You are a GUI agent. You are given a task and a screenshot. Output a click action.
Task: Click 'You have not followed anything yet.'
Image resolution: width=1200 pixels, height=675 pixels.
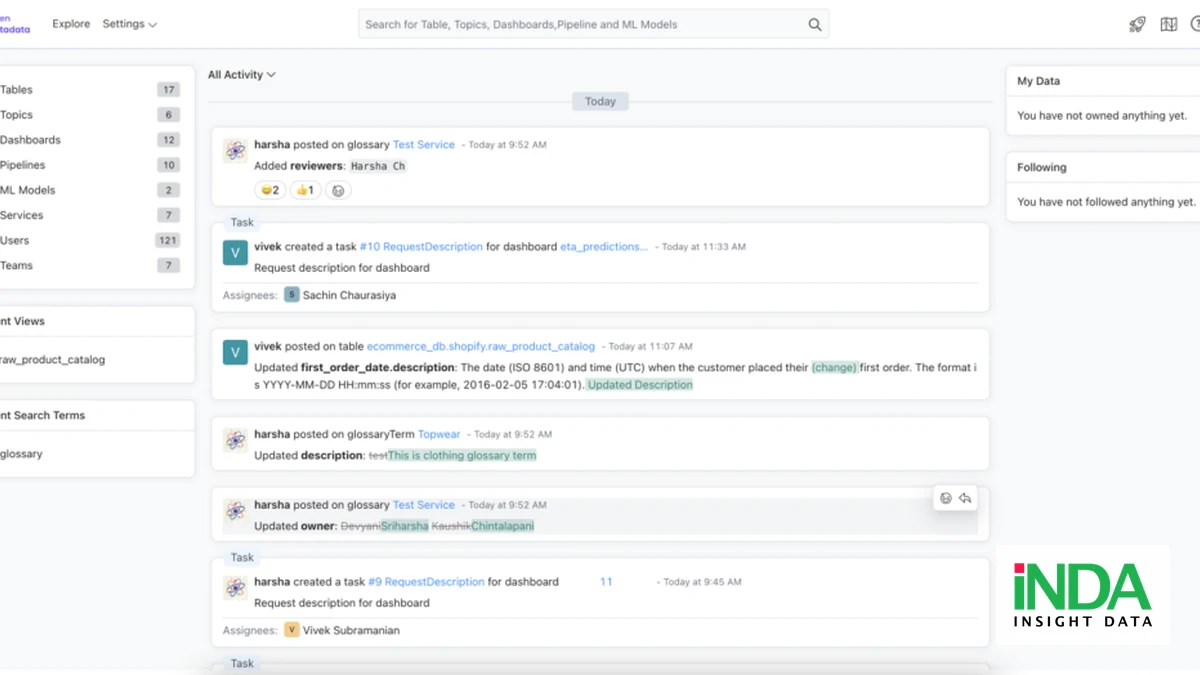click(x=1106, y=202)
